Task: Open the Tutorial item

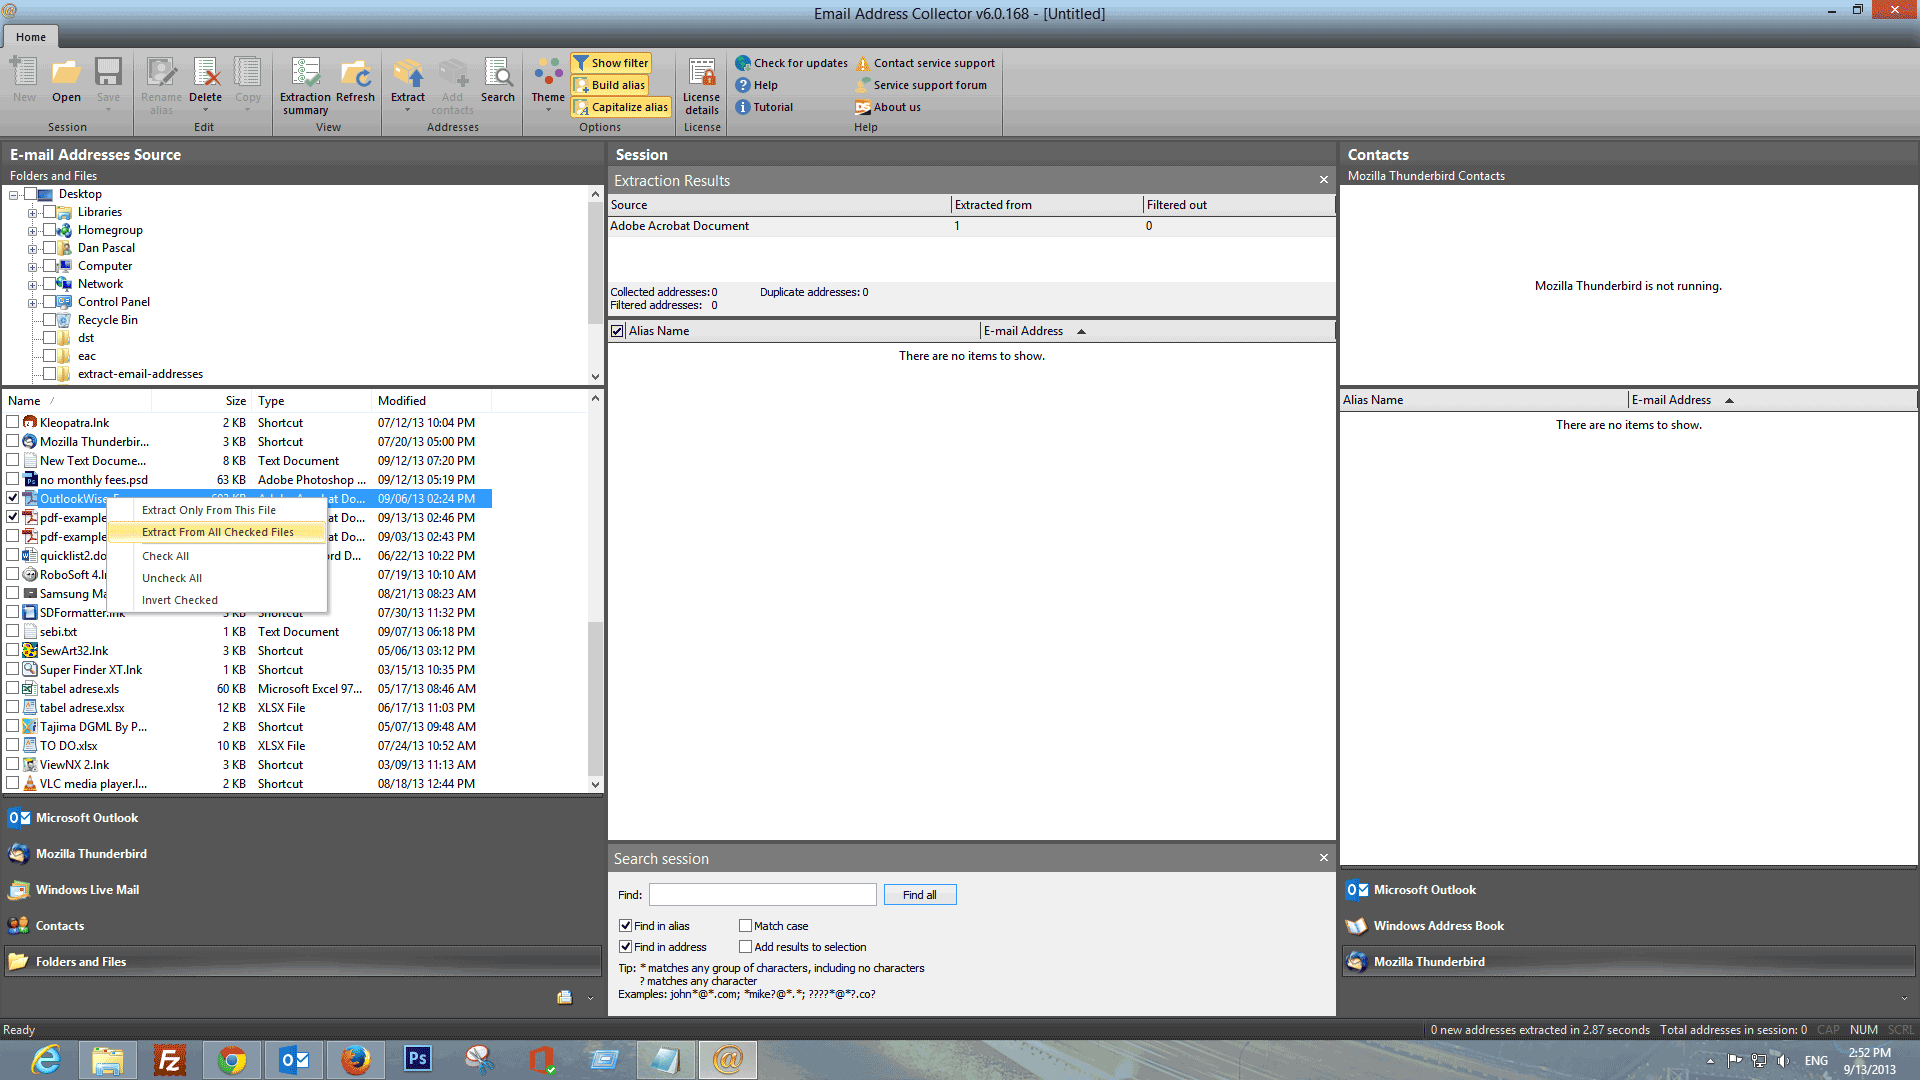Action: 764,107
